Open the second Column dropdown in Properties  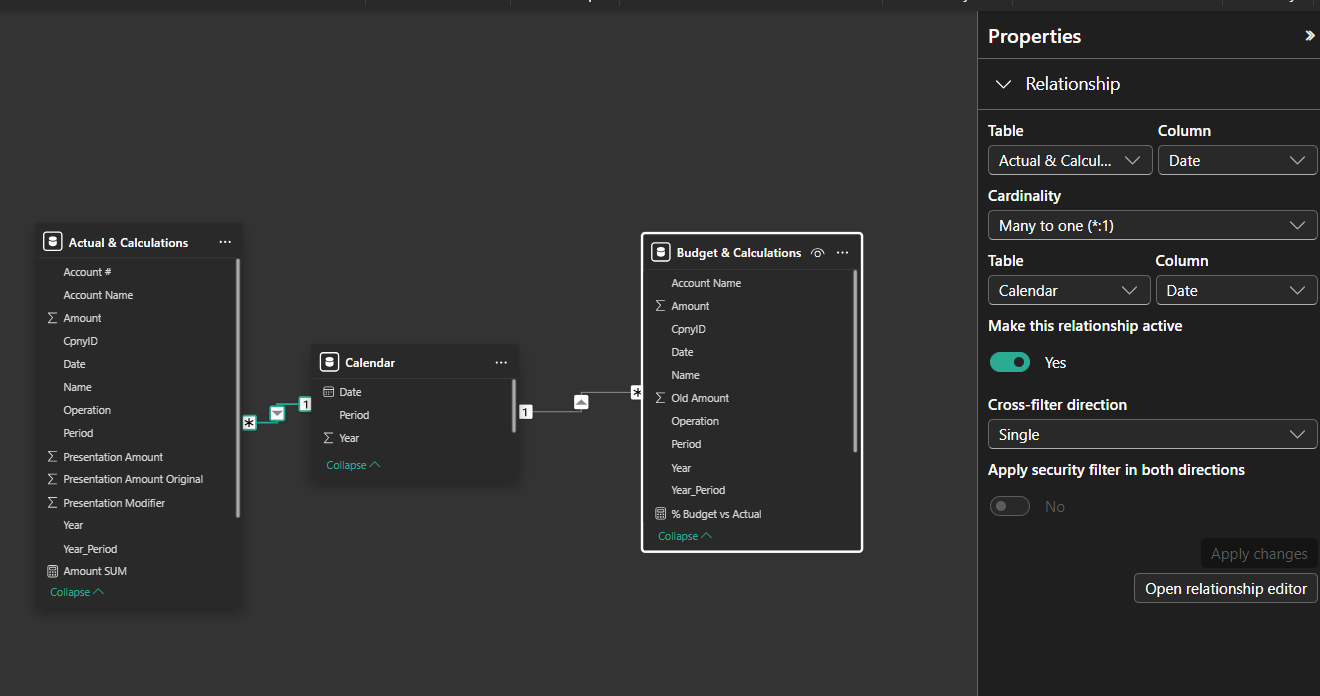(x=1237, y=291)
